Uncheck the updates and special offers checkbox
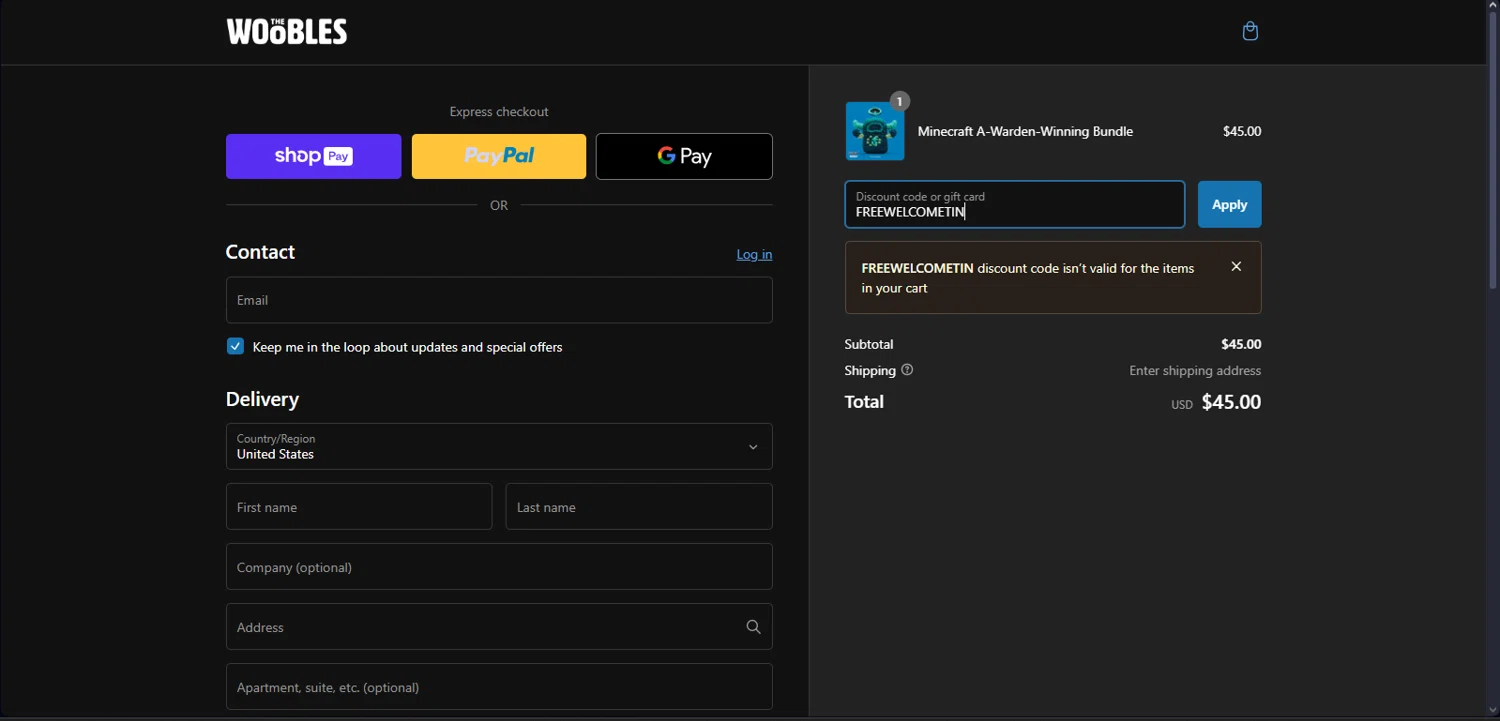1500x721 pixels. (x=235, y=347)
